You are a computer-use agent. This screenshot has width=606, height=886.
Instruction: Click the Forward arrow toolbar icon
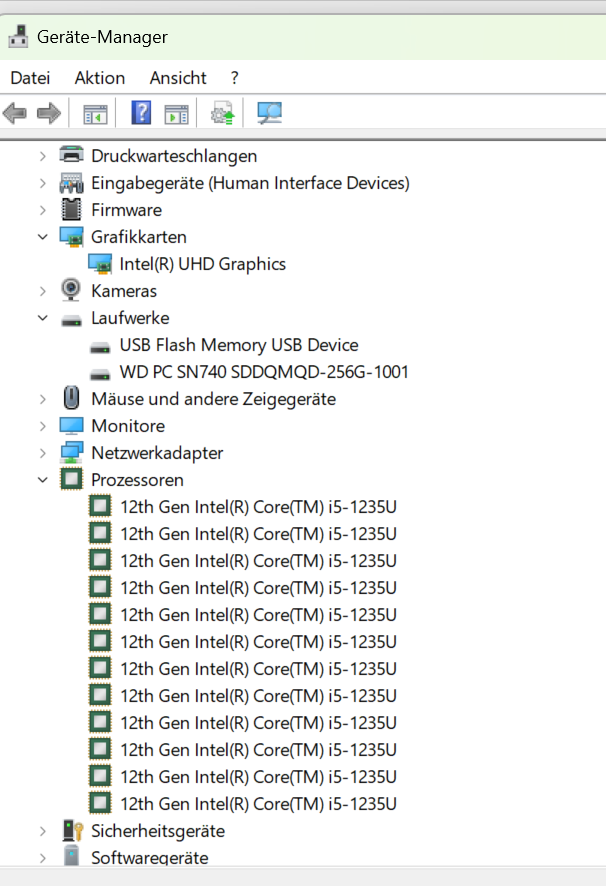click(49, 113)
